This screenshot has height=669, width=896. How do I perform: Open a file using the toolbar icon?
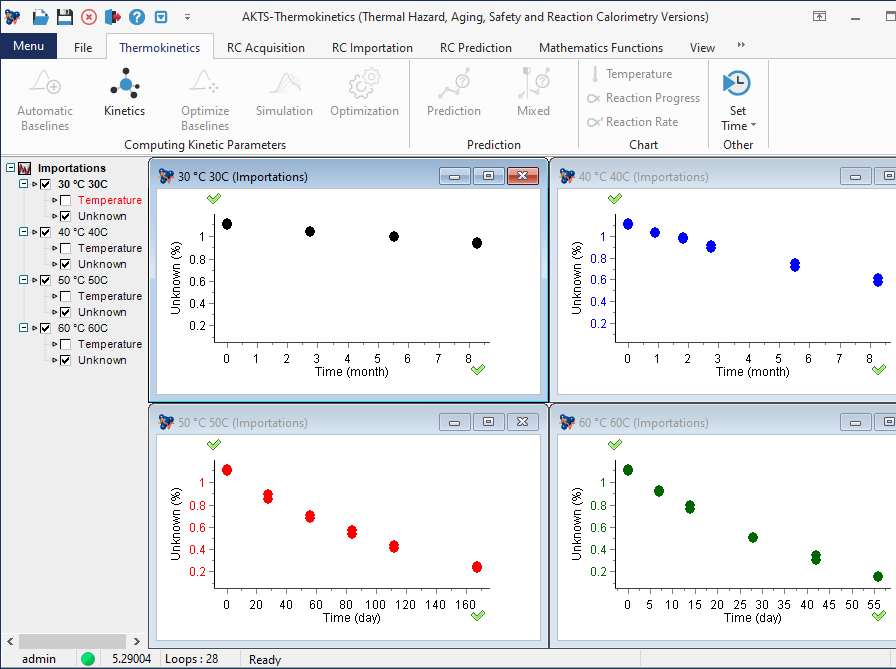40,16
